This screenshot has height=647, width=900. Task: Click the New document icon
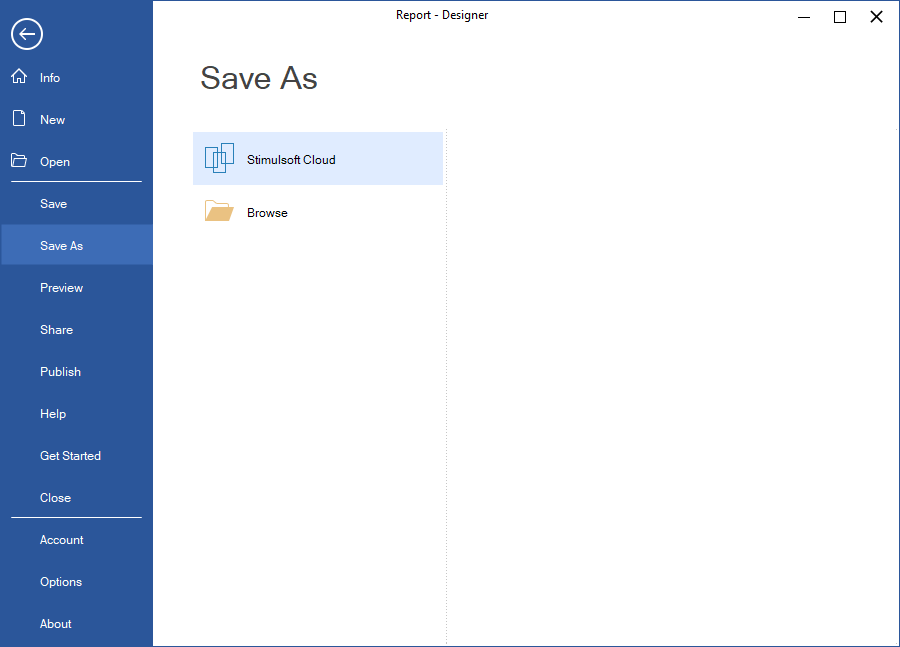pos(19,119)
